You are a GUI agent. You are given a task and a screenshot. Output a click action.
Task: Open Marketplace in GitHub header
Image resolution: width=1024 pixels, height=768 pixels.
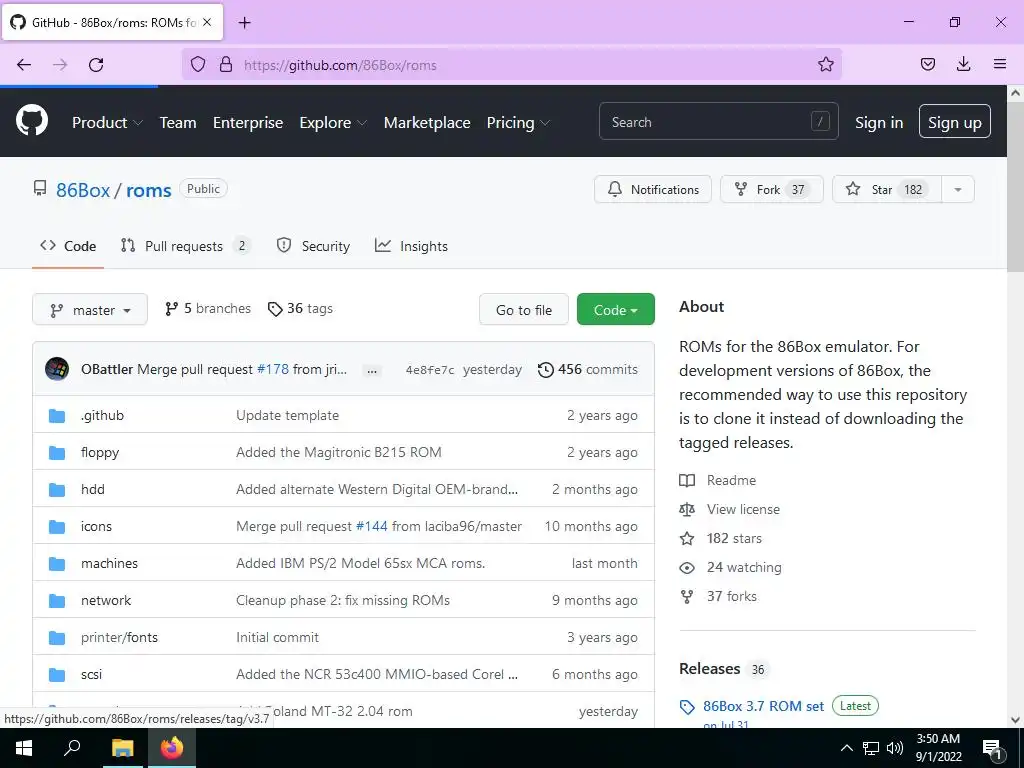click(427, 122)
